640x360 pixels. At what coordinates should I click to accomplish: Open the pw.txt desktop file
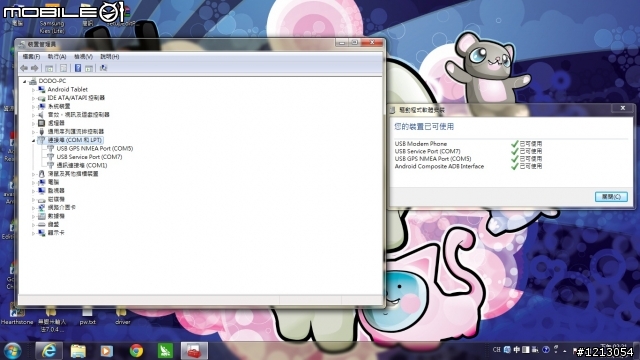pos(87,316)
